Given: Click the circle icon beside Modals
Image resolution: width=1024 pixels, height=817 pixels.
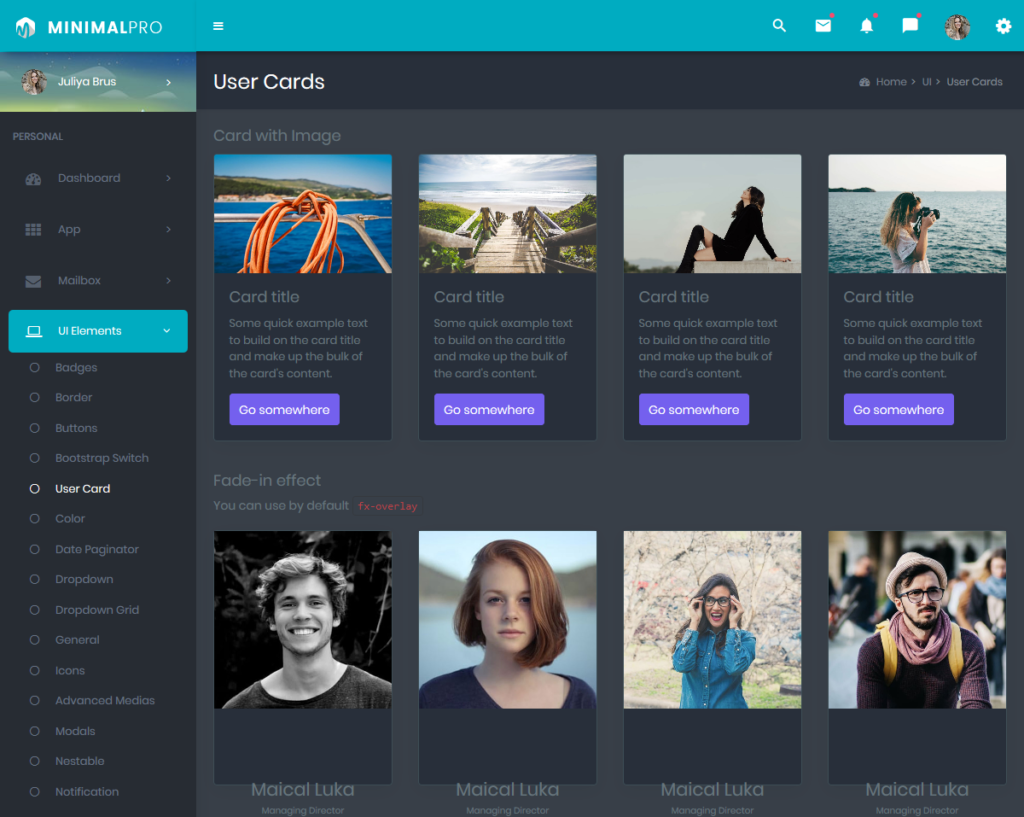Looking at the screenshot, I should [x=35, y=731].
